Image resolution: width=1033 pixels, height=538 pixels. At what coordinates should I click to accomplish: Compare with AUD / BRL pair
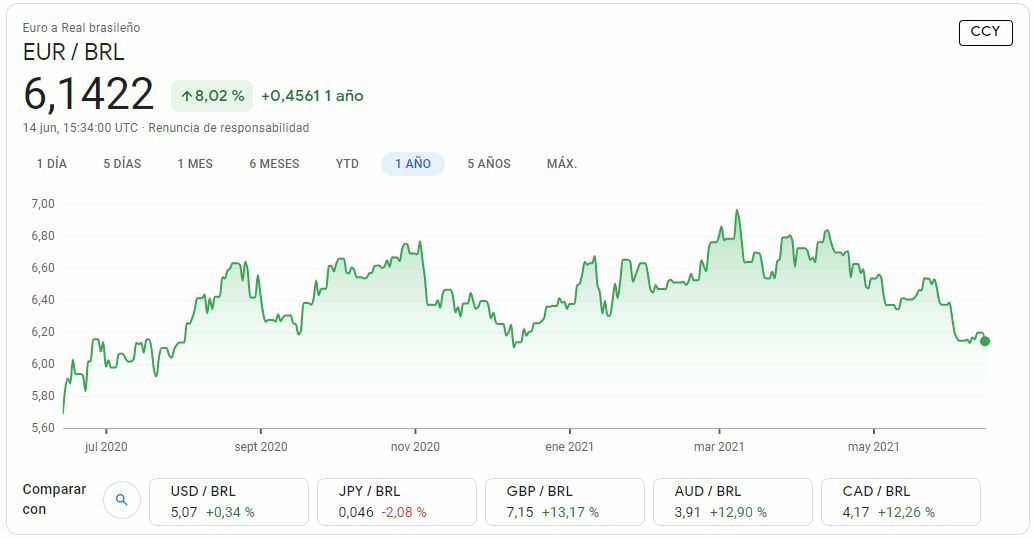(x=732, y=501)
